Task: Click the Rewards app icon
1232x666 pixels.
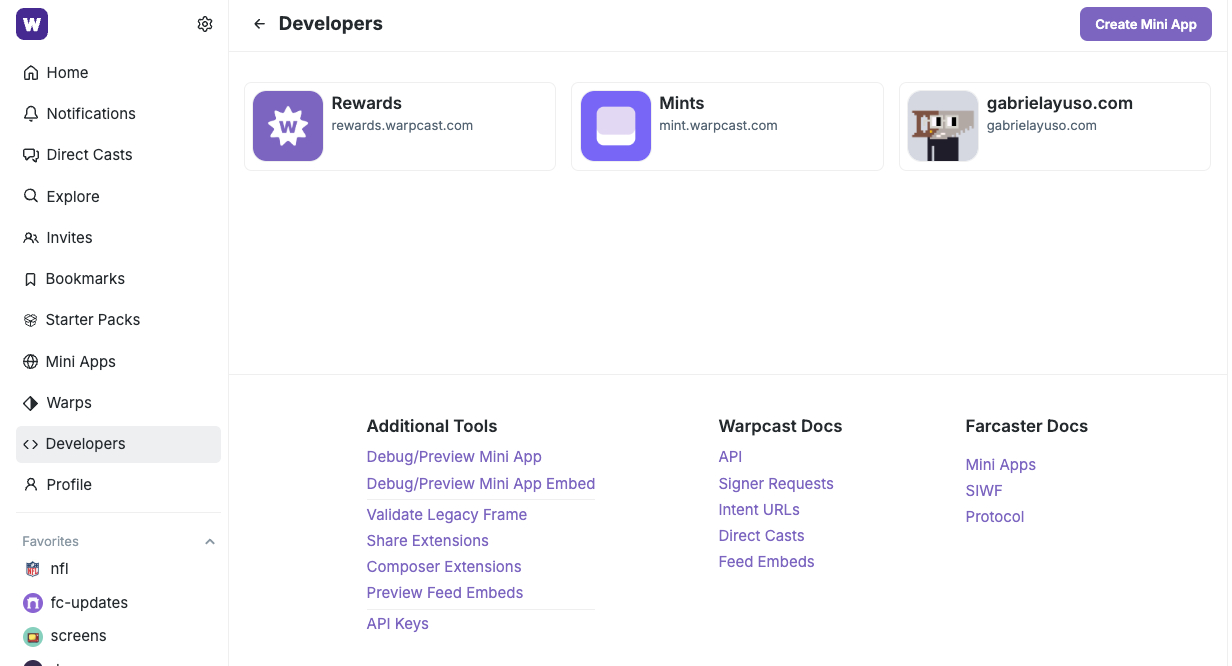Action: click(288, 126)
